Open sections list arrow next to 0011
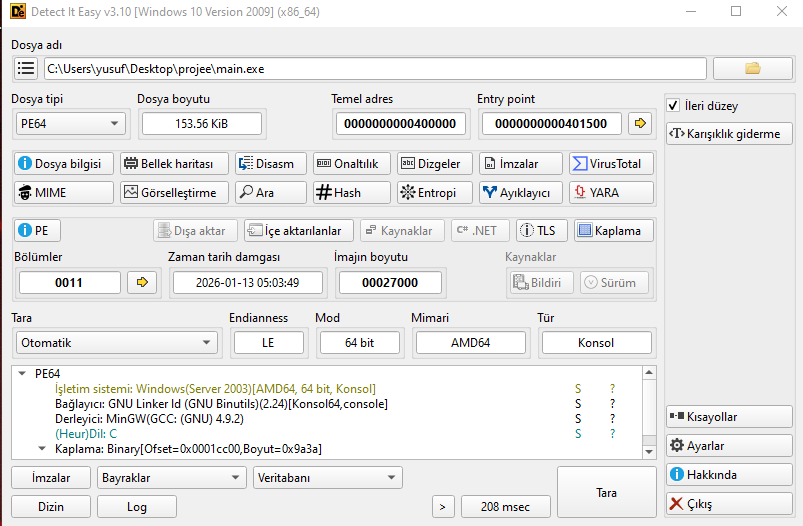803x526 pixels. (x=142, y=282)
